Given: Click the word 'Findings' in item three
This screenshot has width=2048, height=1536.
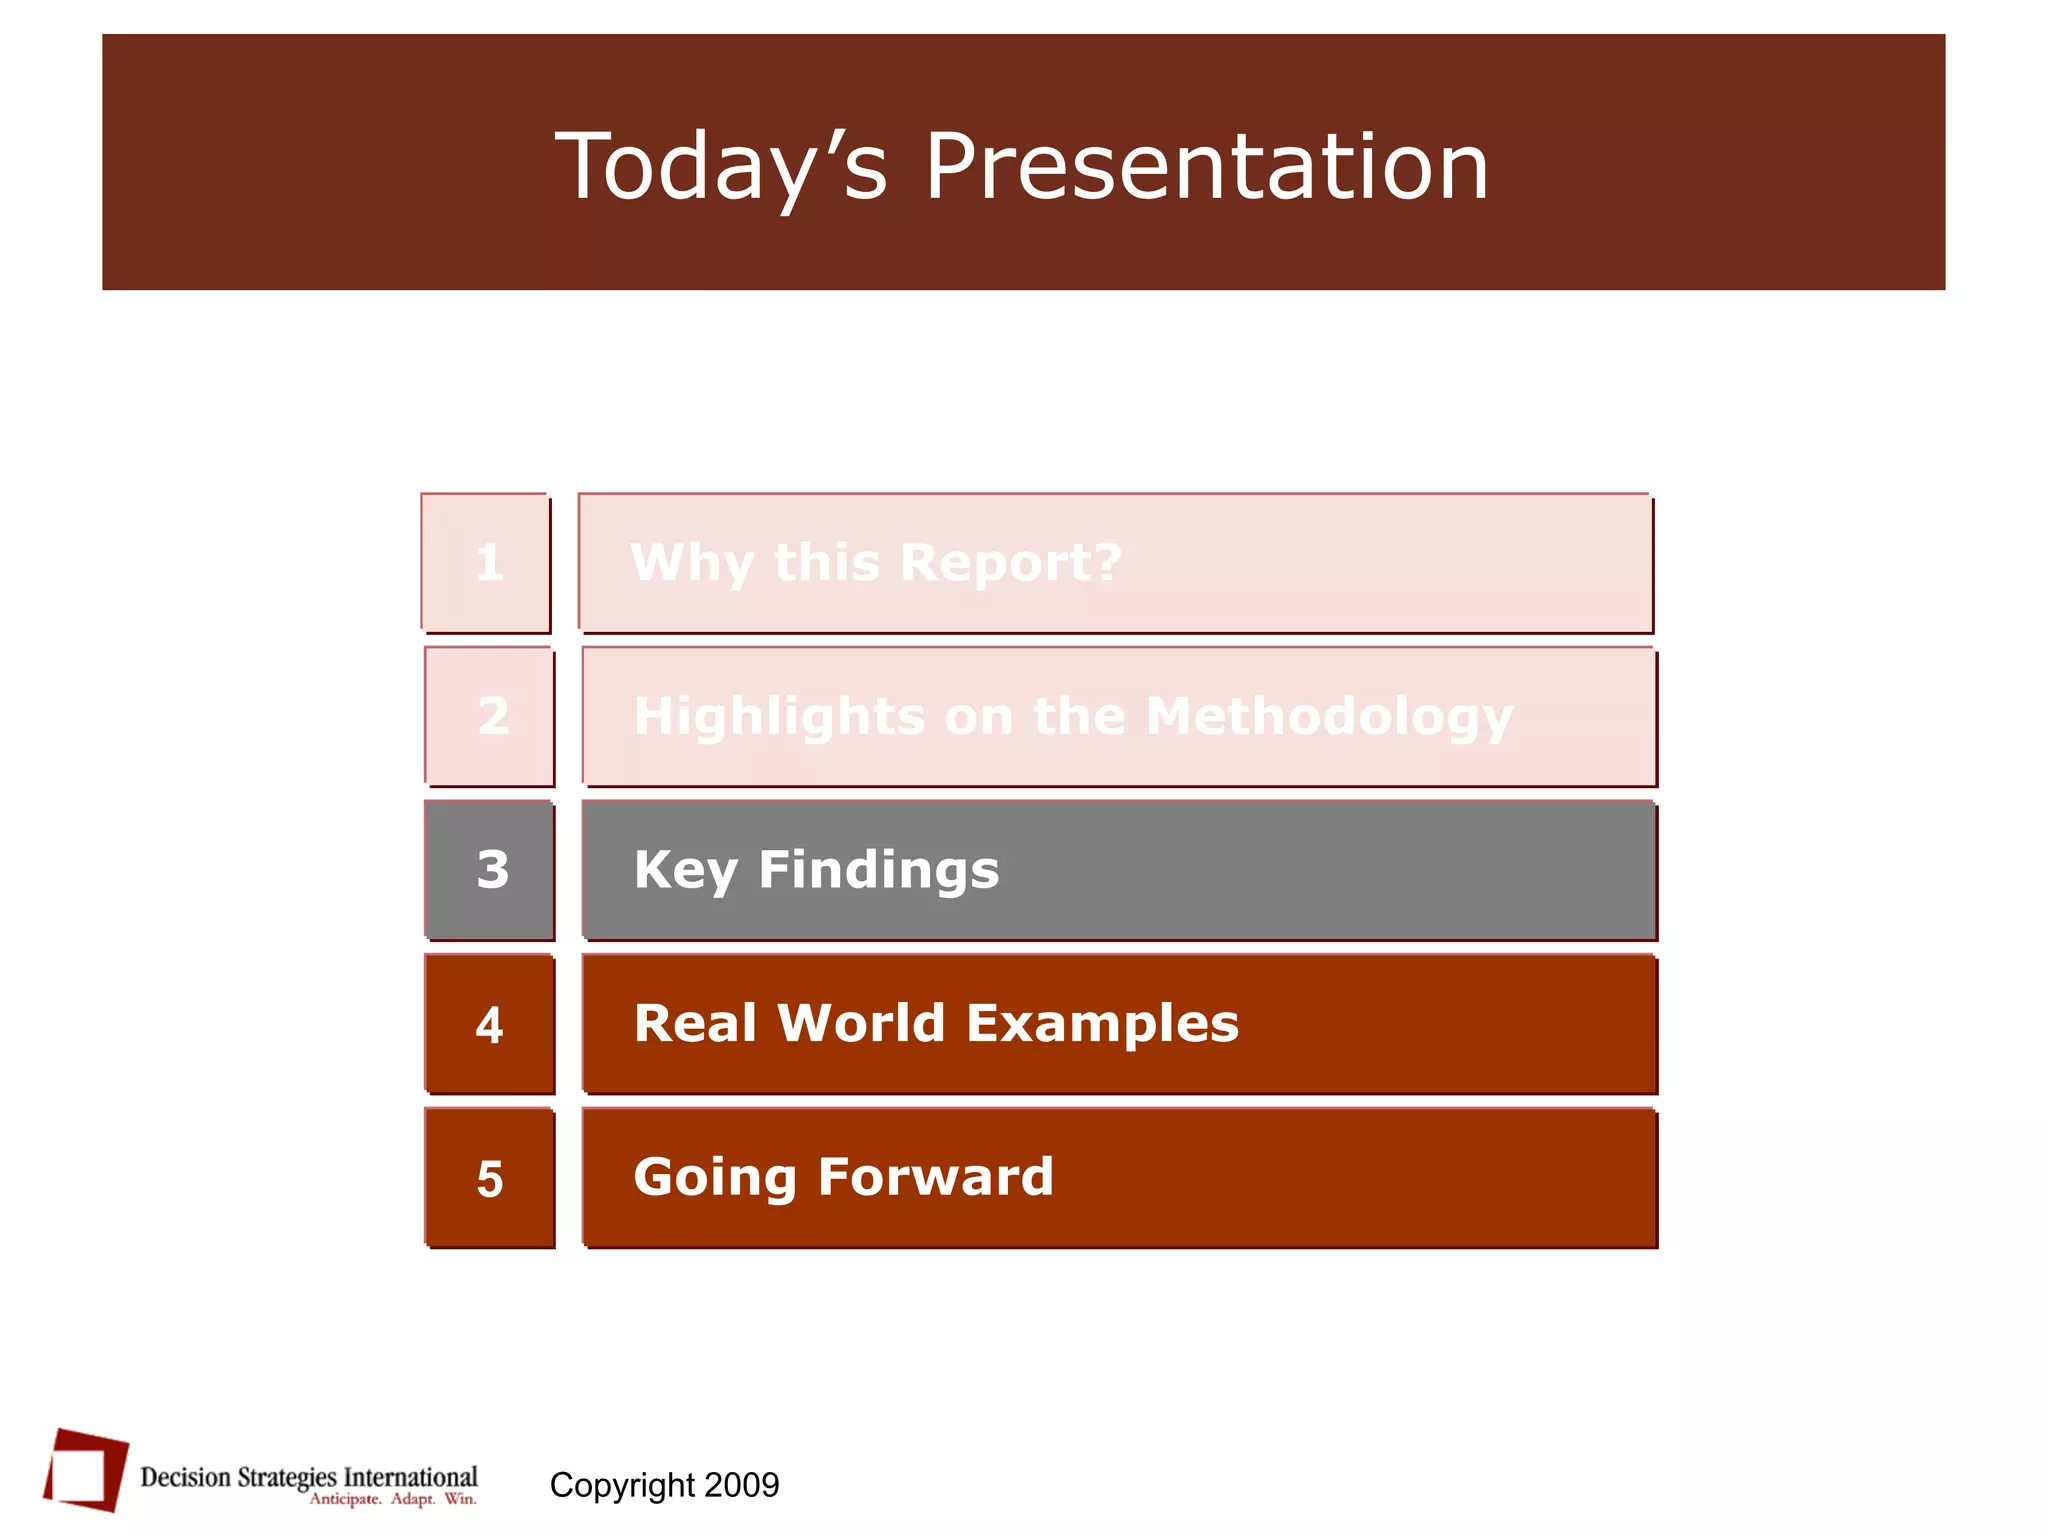Looking at the screenshot, I should tap(878, 870).
